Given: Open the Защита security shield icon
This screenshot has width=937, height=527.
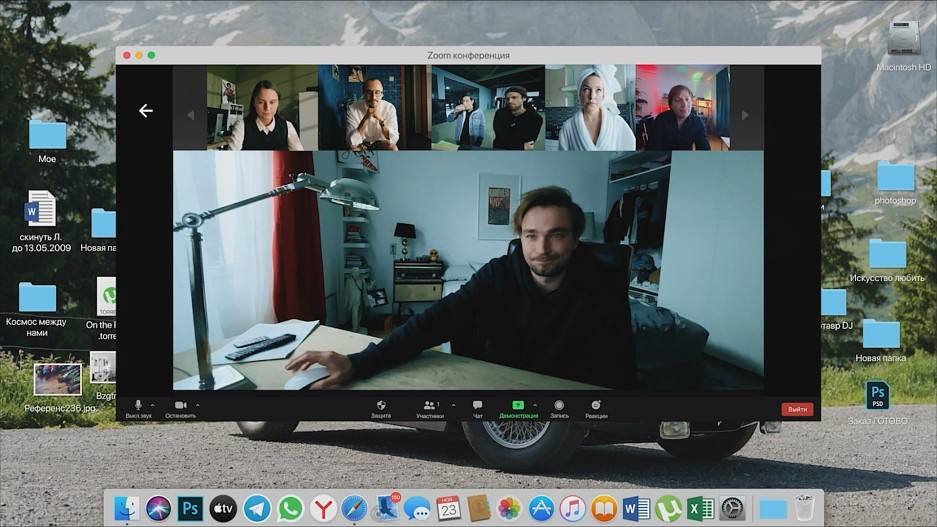Looking at the screenshot, I should tap(381, 406).
